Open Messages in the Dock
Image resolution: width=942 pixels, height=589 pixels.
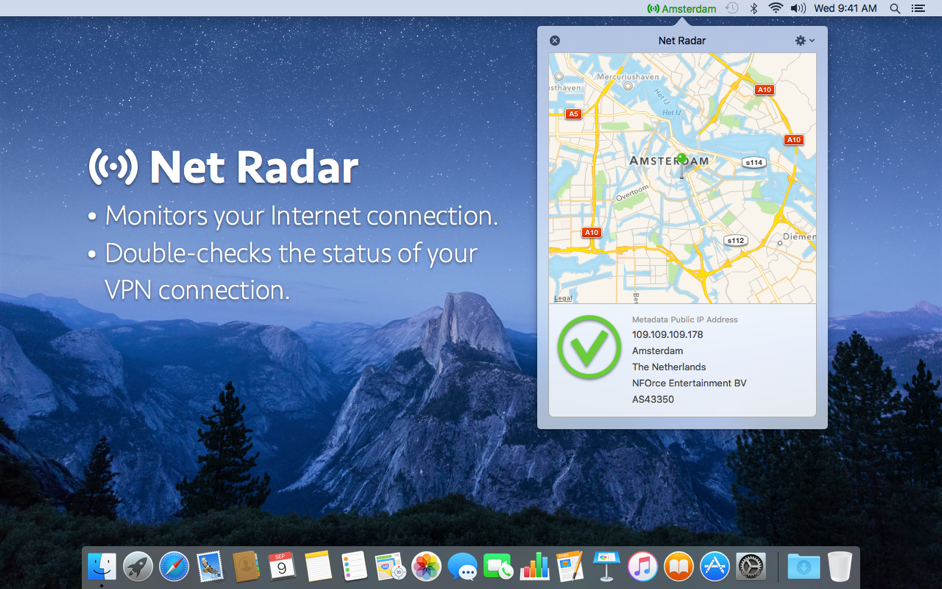point(462,566)
